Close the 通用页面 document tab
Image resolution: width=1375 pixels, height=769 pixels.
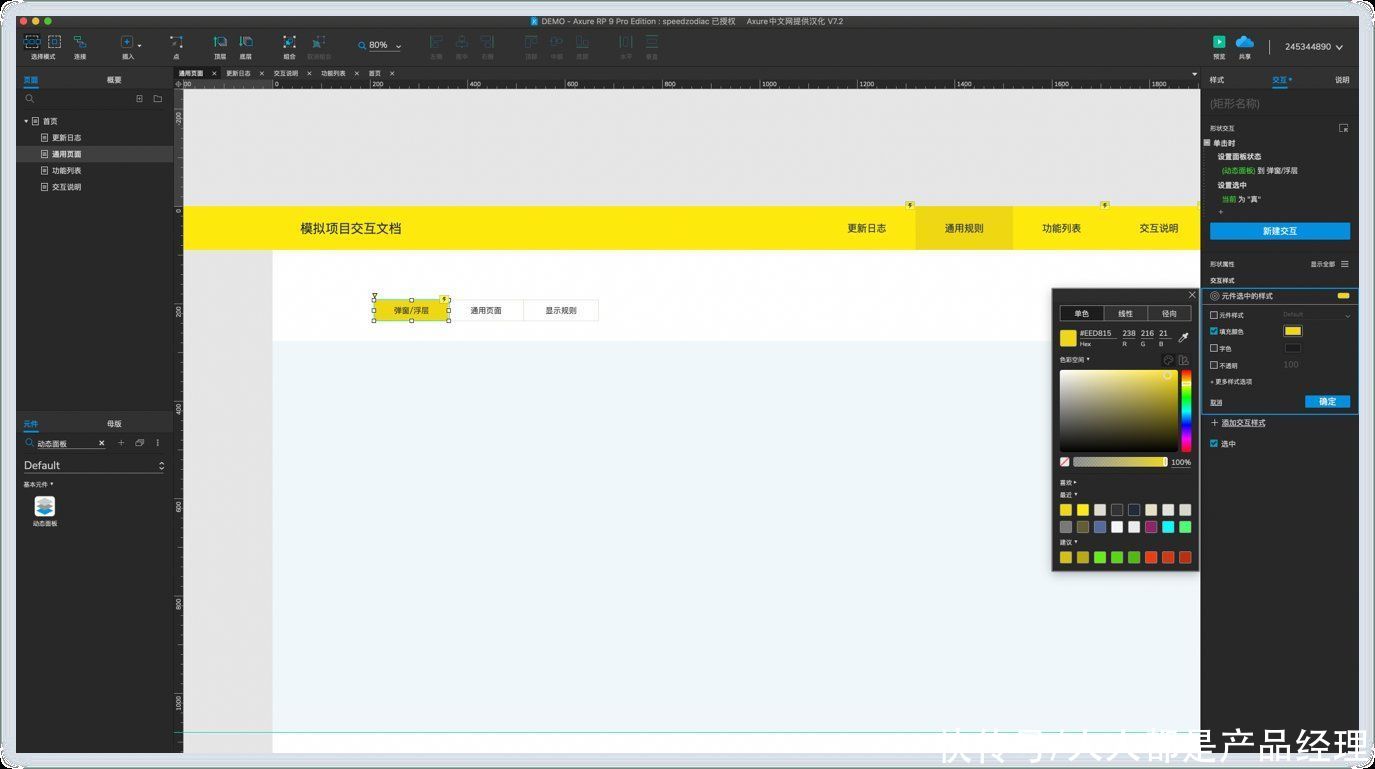[x=214, y=73]
